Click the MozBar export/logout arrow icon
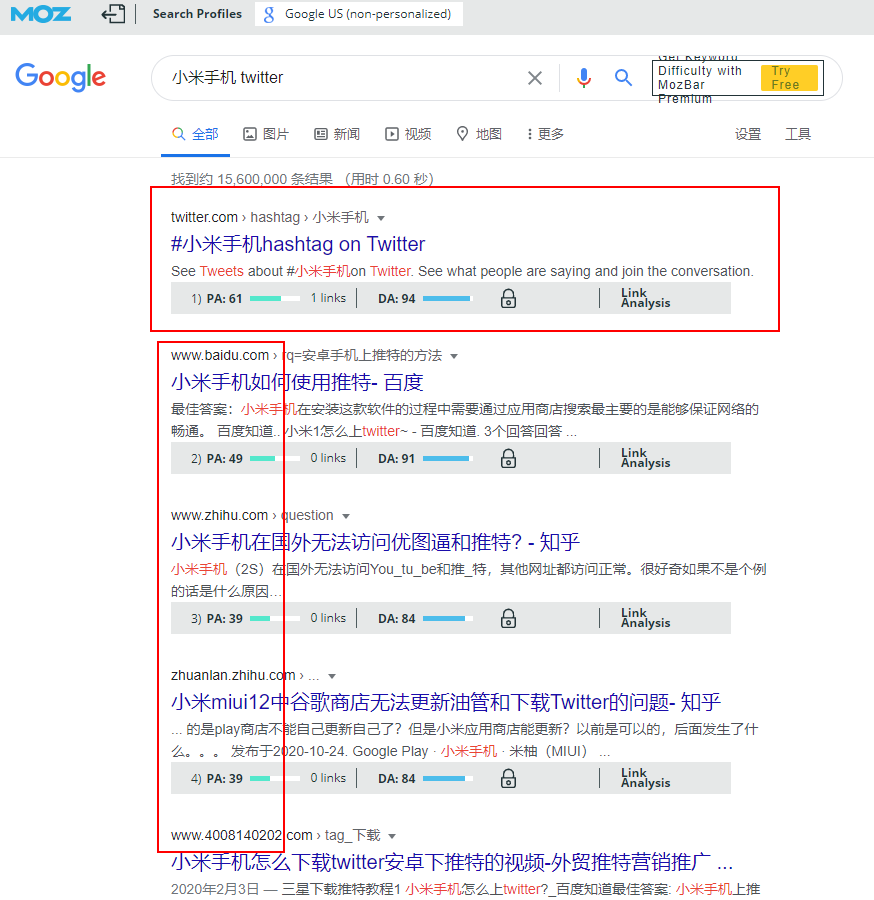874x900 pixels. tap(113, 14)
